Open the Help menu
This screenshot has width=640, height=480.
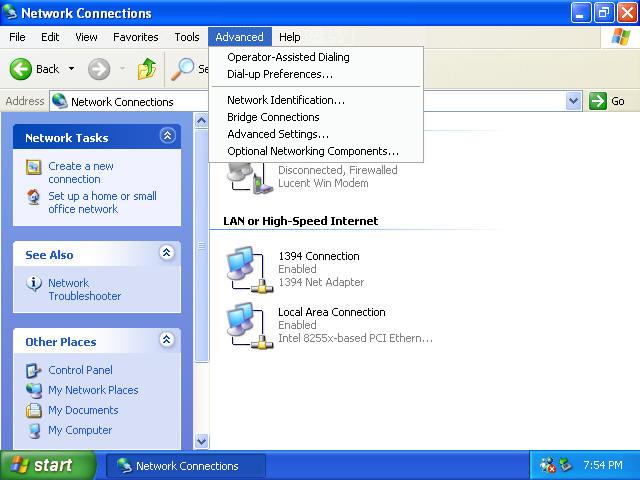coord(289,37)
